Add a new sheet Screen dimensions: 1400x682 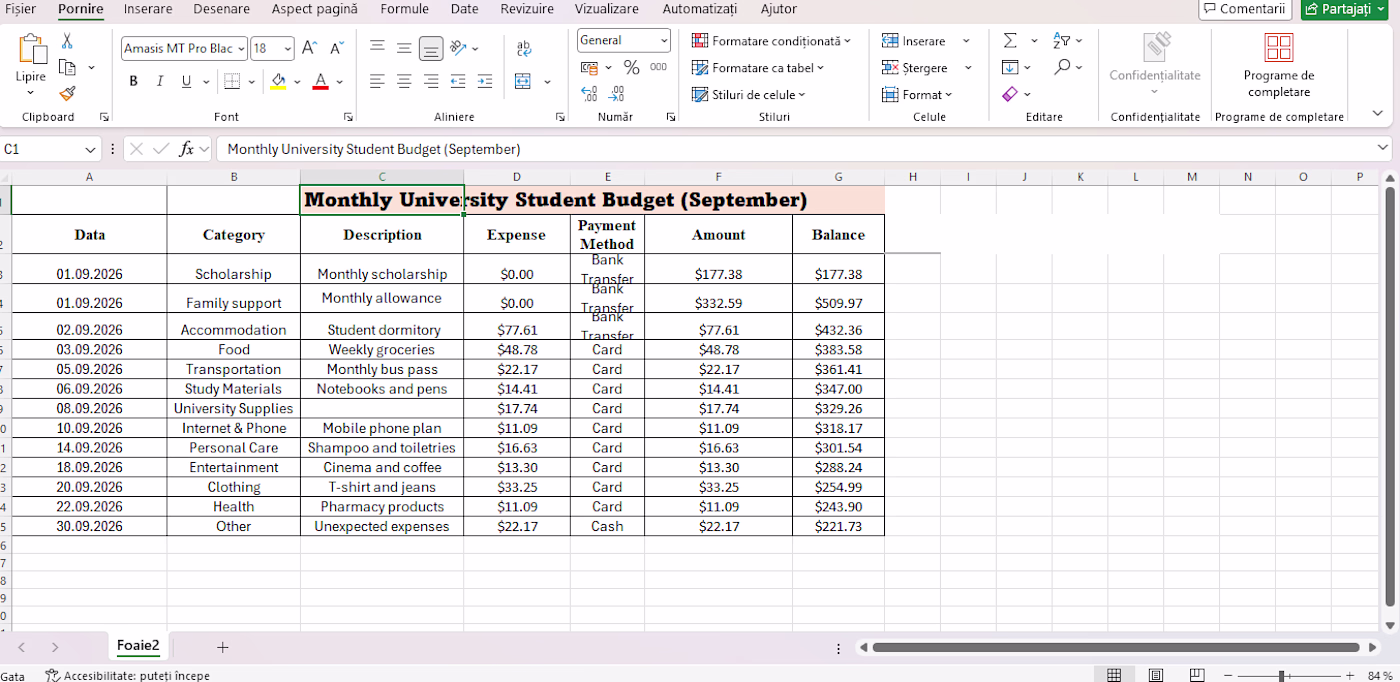click(x=223, y=647)
